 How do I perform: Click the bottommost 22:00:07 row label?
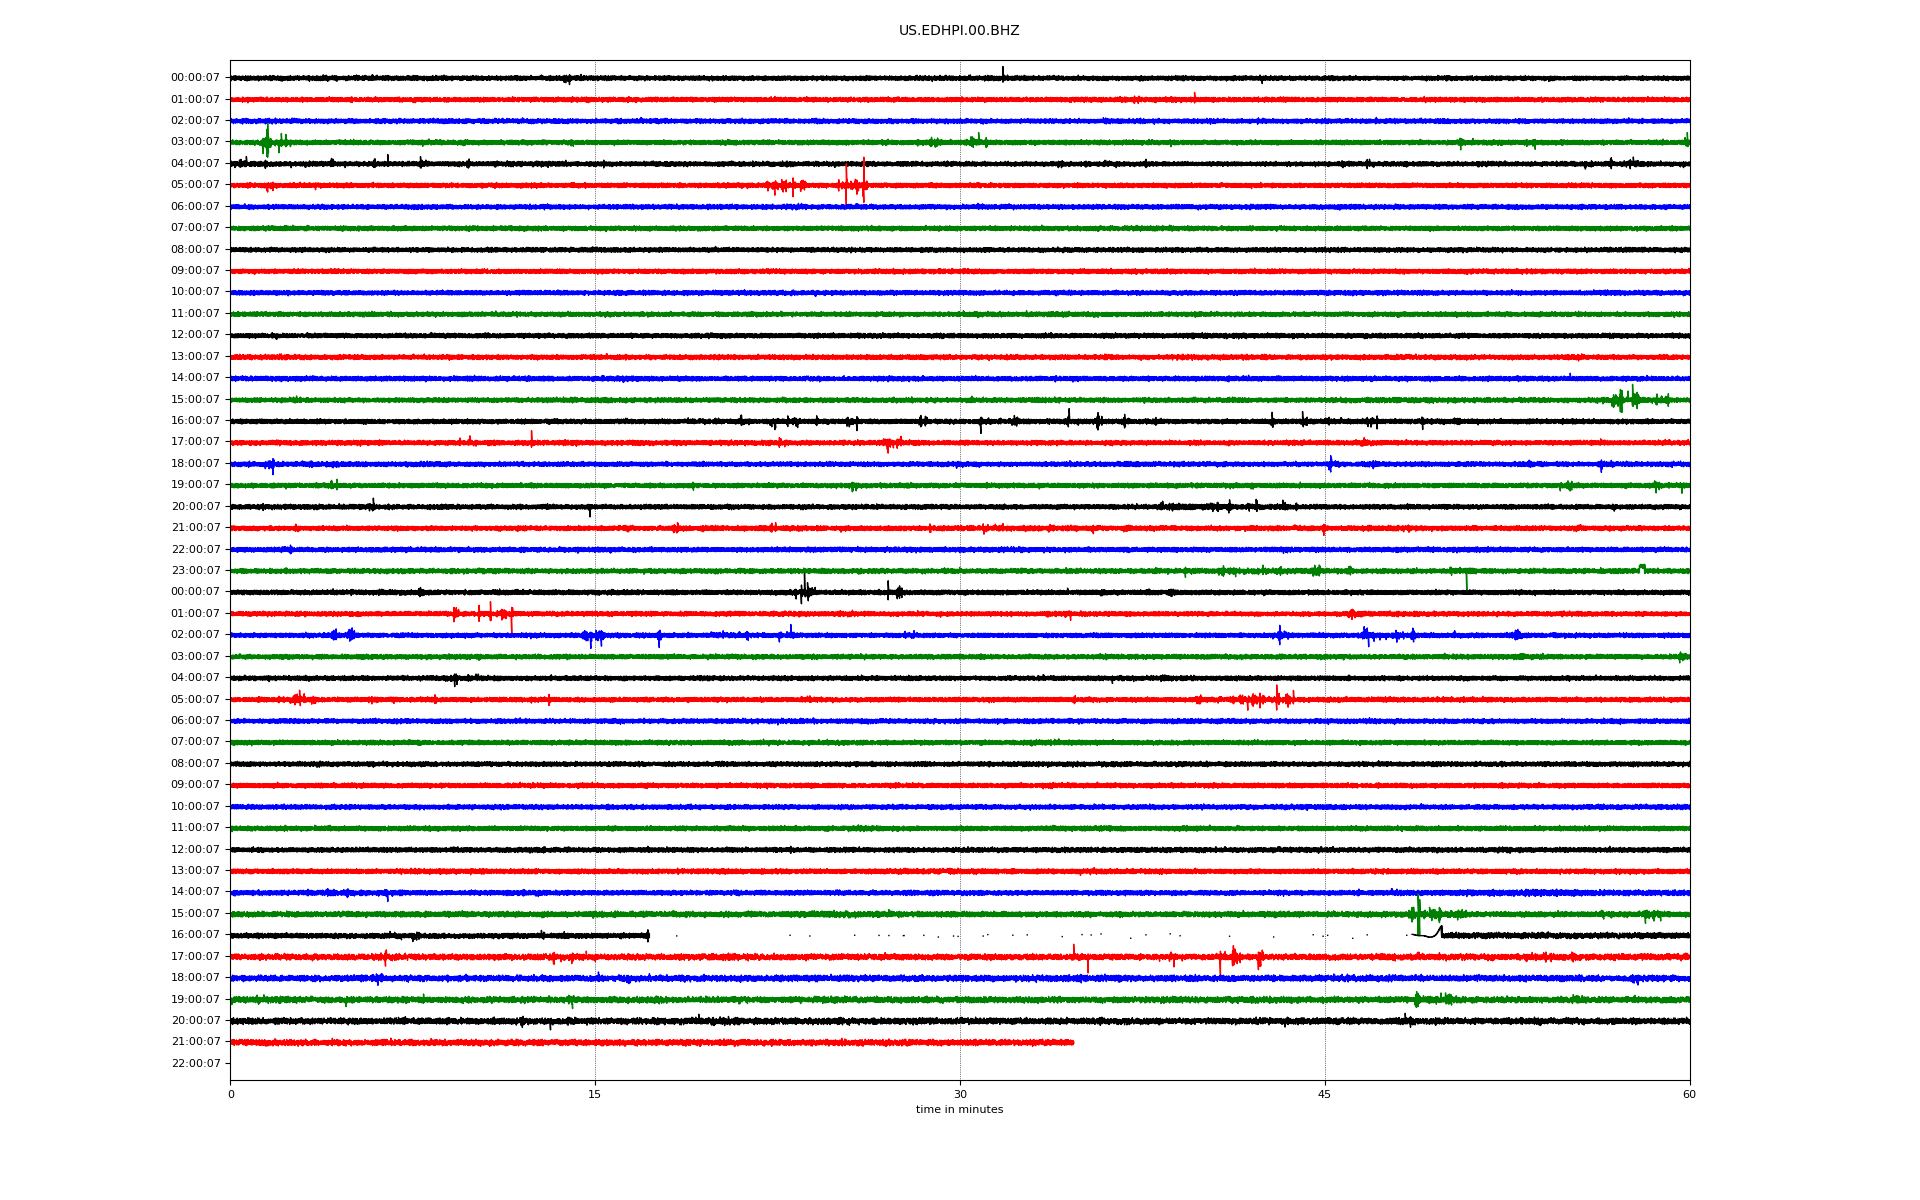pyautogui.click(x=195, y=1063)
